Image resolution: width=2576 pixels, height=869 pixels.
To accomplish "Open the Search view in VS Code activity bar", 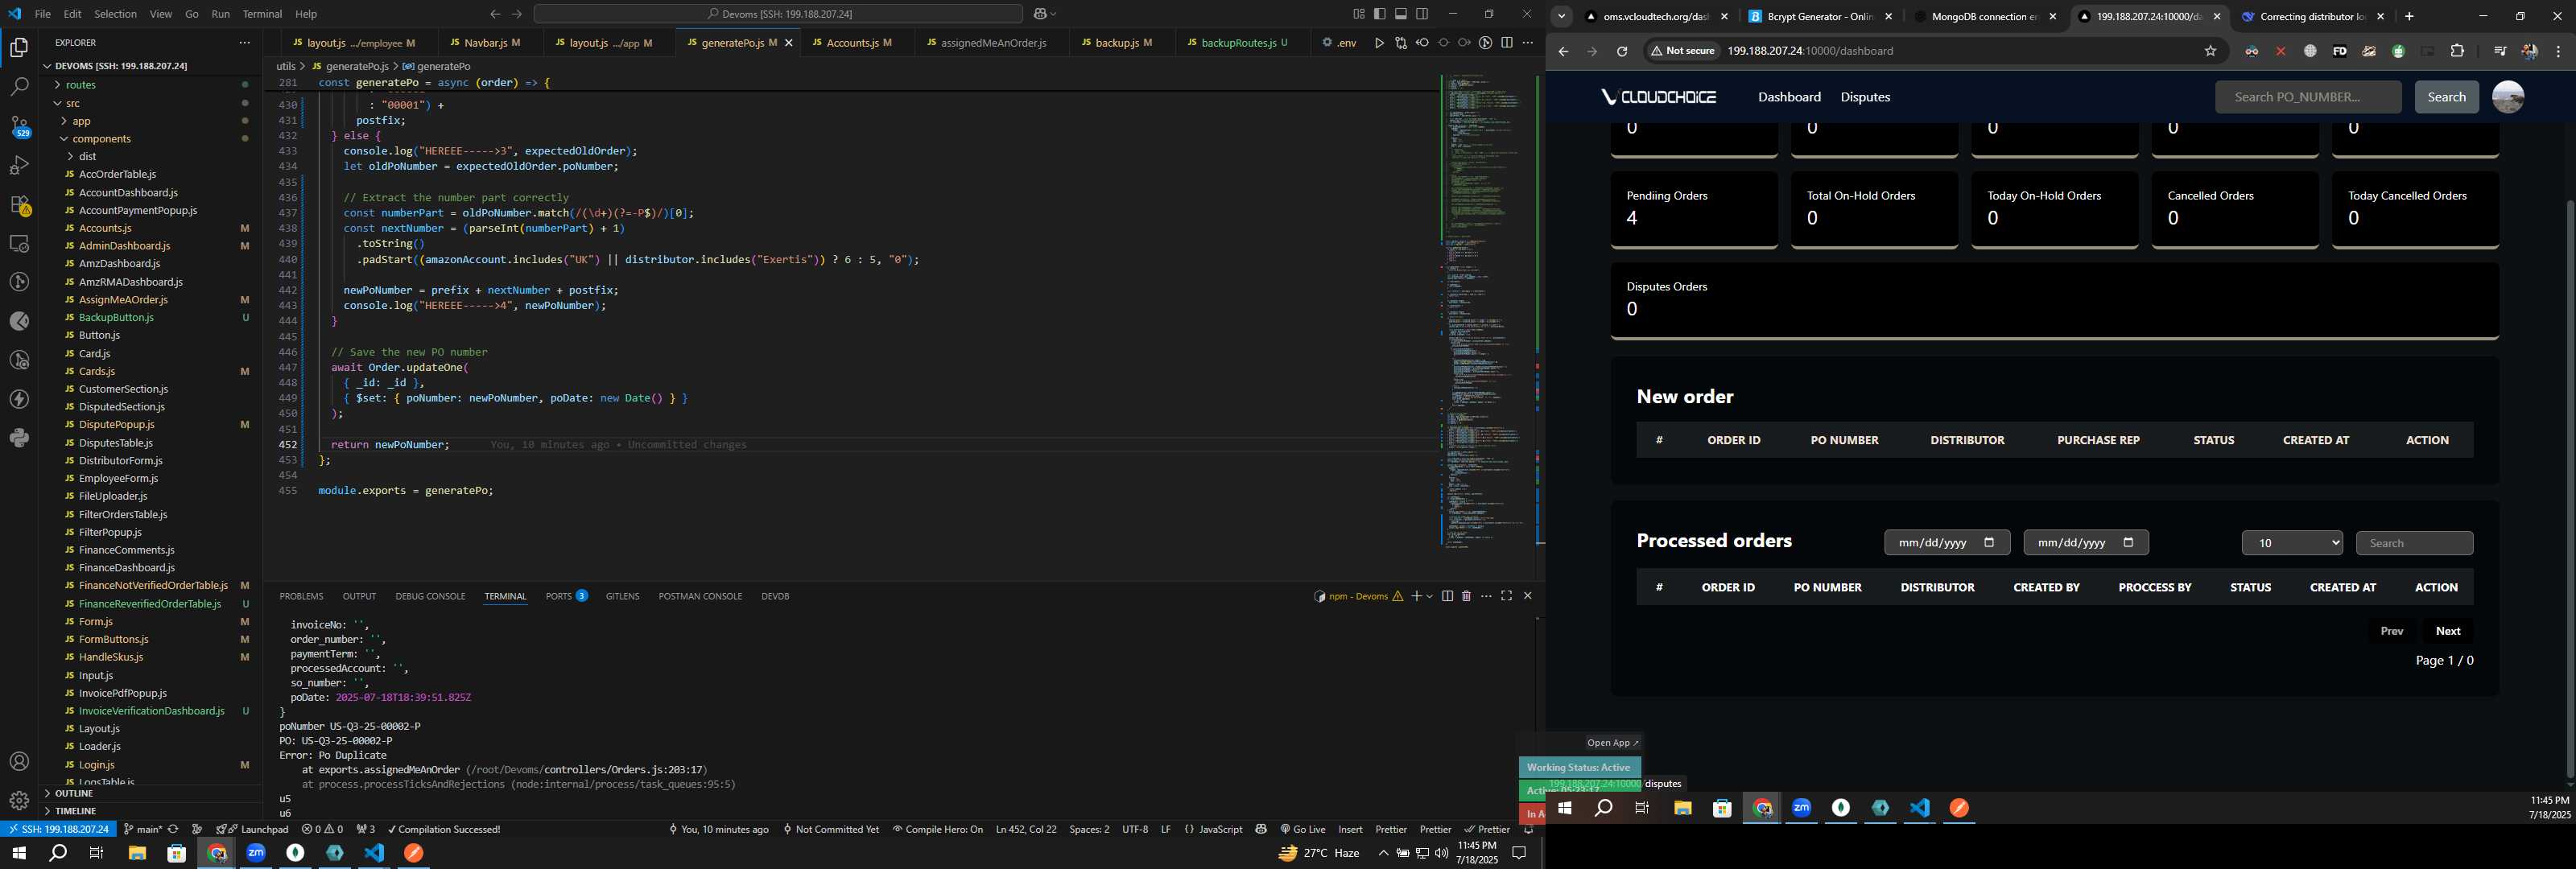I will click(19, 87).
